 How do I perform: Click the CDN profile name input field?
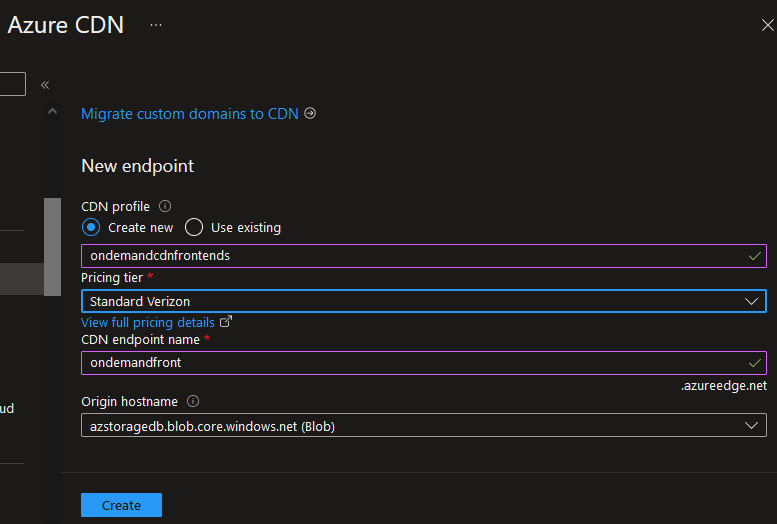(x=424, y=256)
